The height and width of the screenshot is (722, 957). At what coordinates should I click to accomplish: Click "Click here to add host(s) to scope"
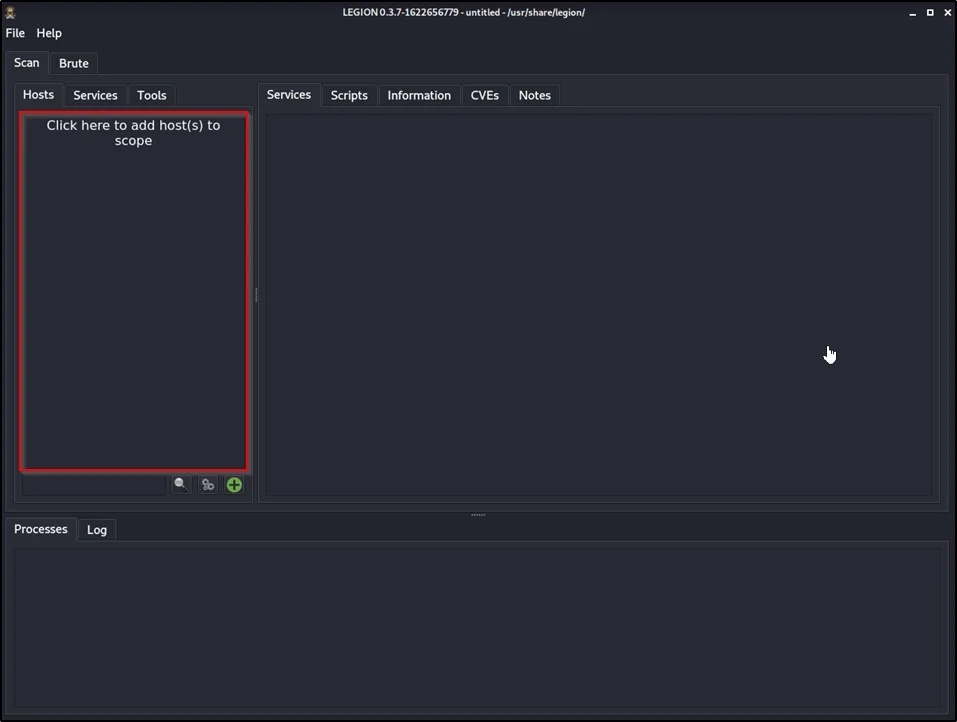pos(133,133)
